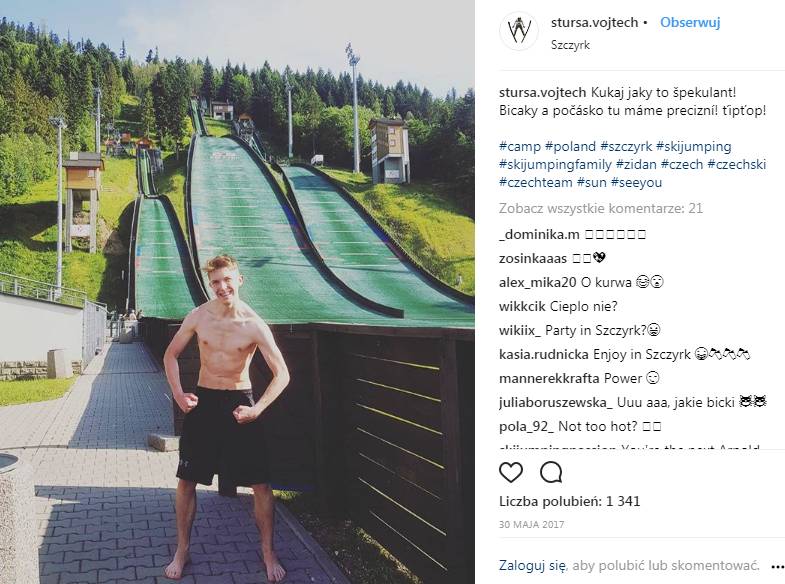Open the #skijumpingfamily hashtag
Image resolution: width=785 pixels, height=584 pixels.
555,165
